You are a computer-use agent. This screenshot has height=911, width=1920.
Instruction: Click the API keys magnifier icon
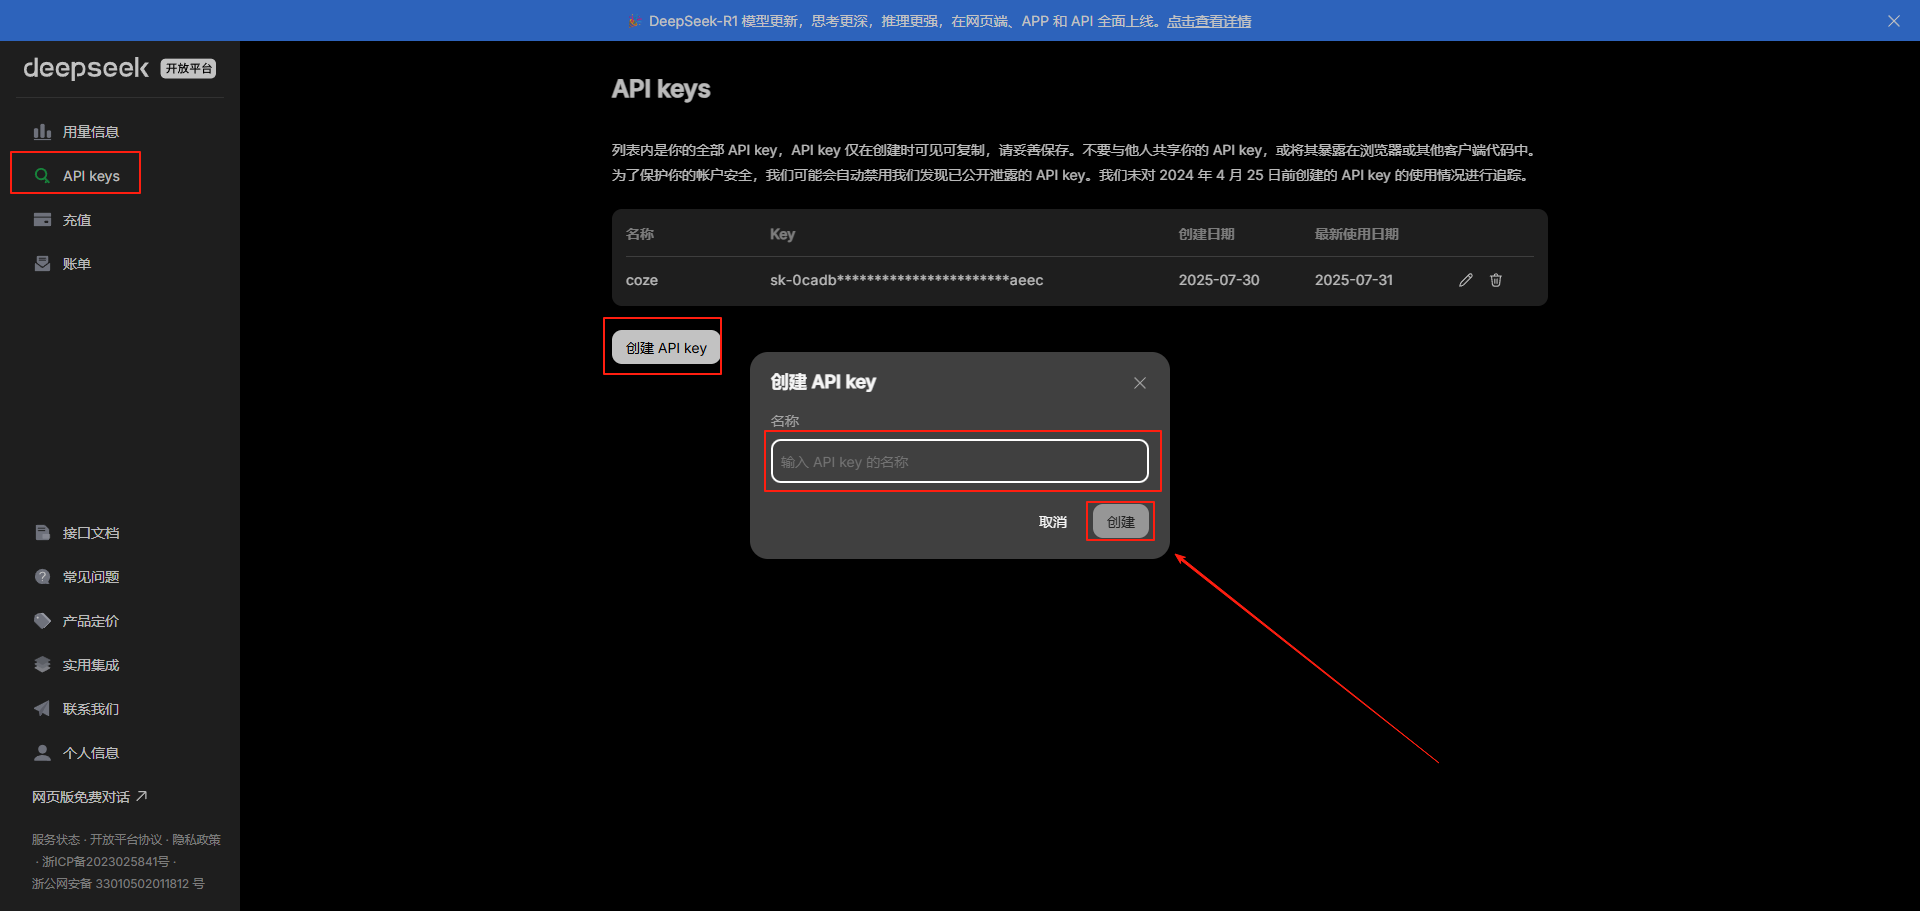(42, 176)
